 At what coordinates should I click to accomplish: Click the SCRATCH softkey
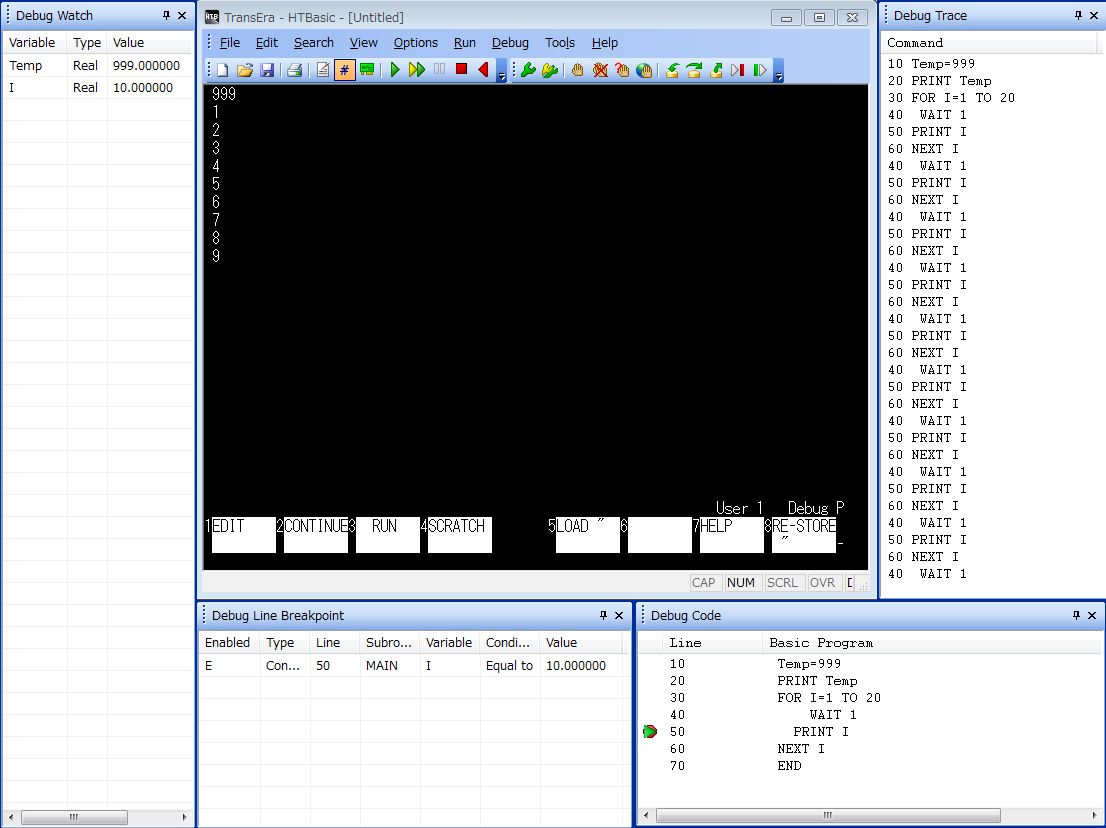(459, 535)
